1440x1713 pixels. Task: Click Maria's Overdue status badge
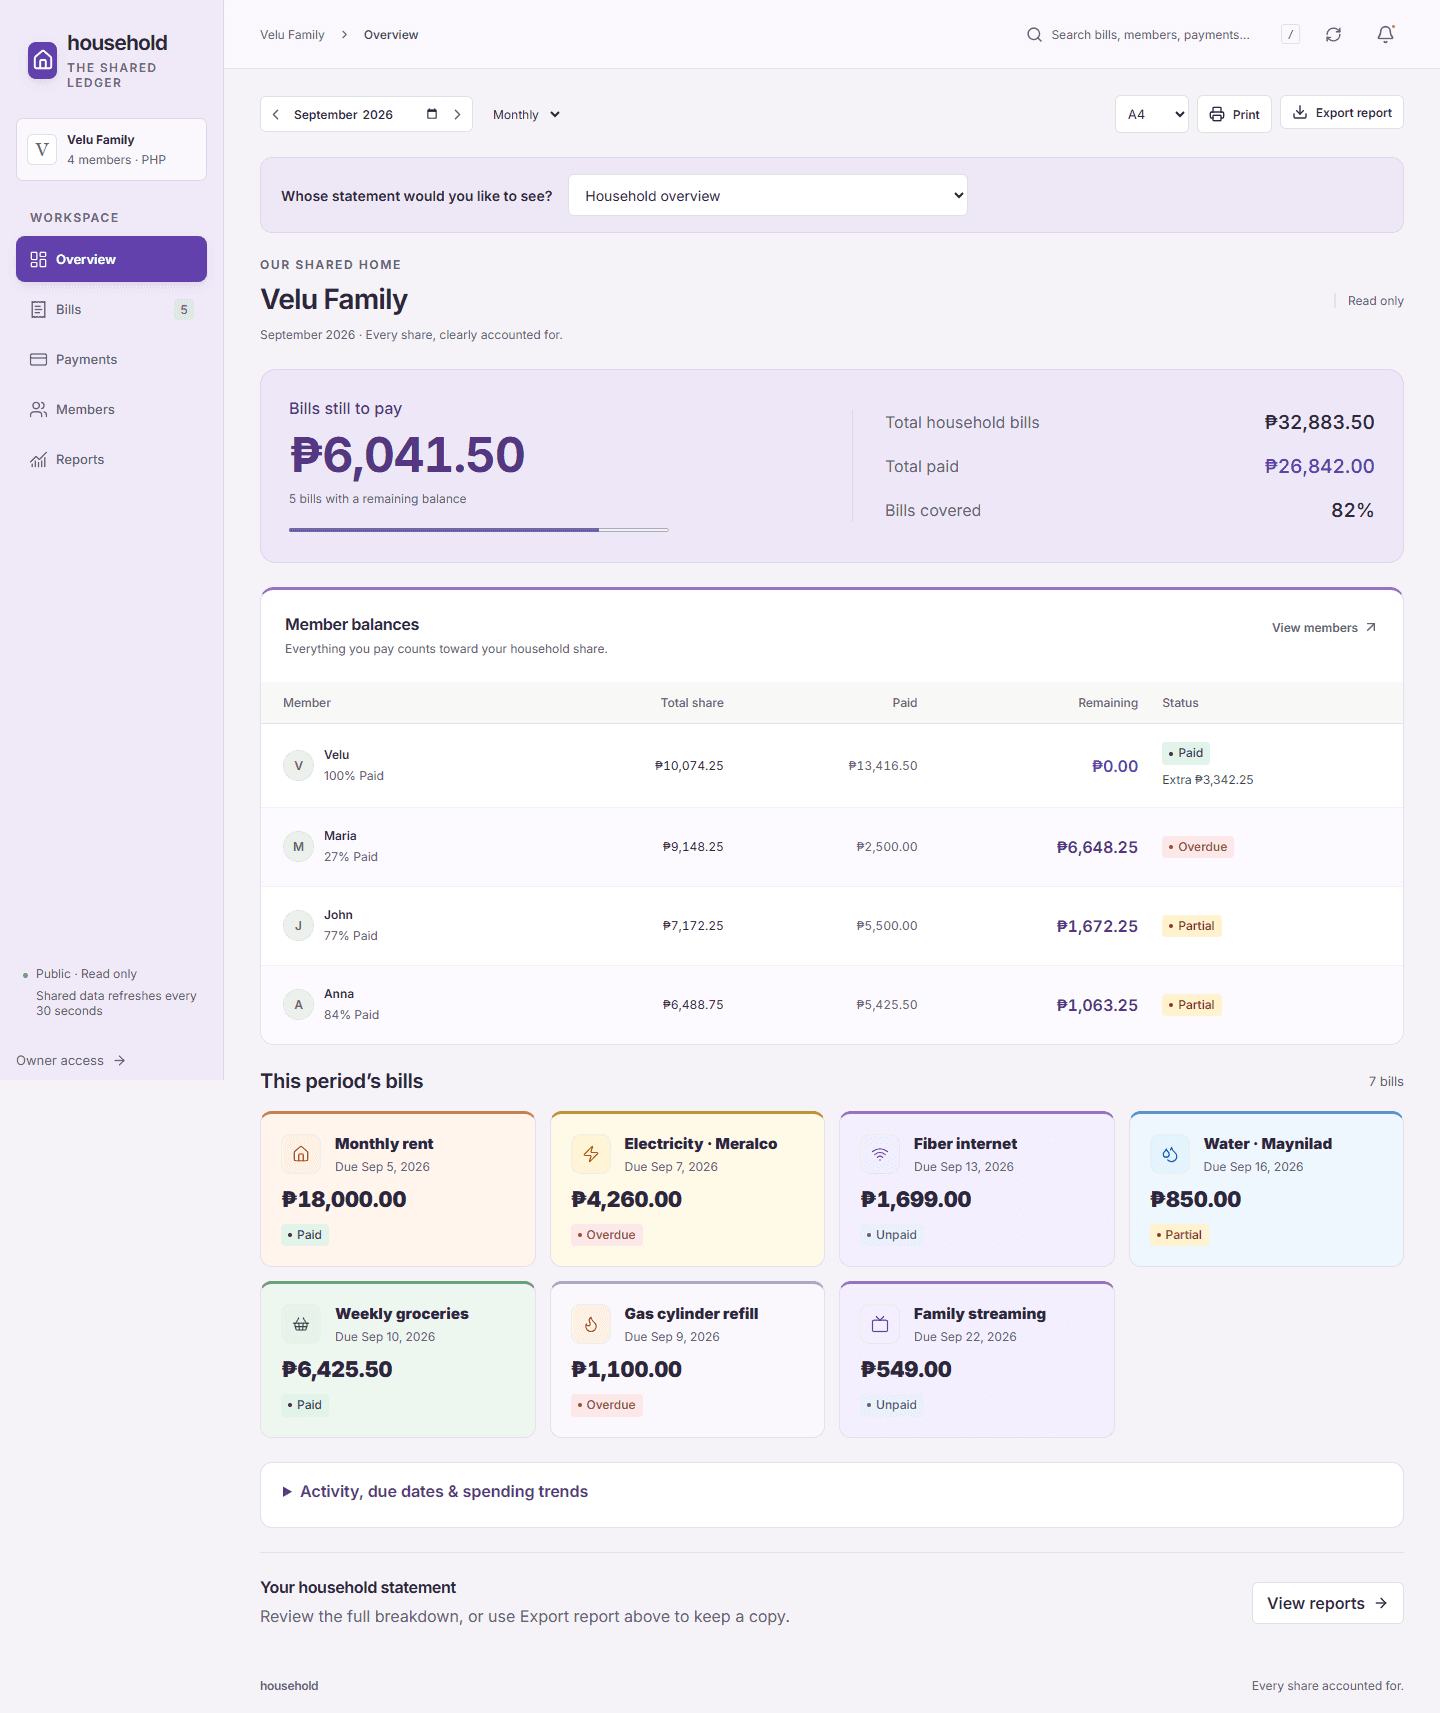pos(1198,847)
